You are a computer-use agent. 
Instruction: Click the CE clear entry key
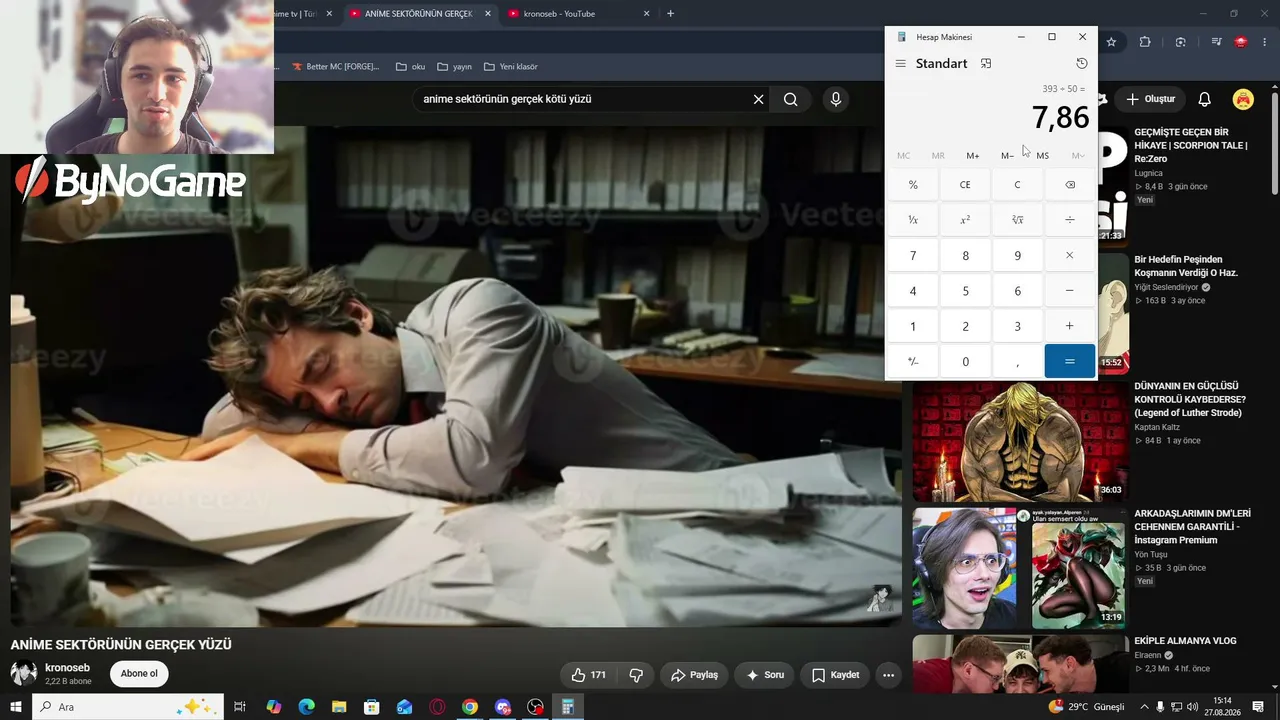[965, 184]
